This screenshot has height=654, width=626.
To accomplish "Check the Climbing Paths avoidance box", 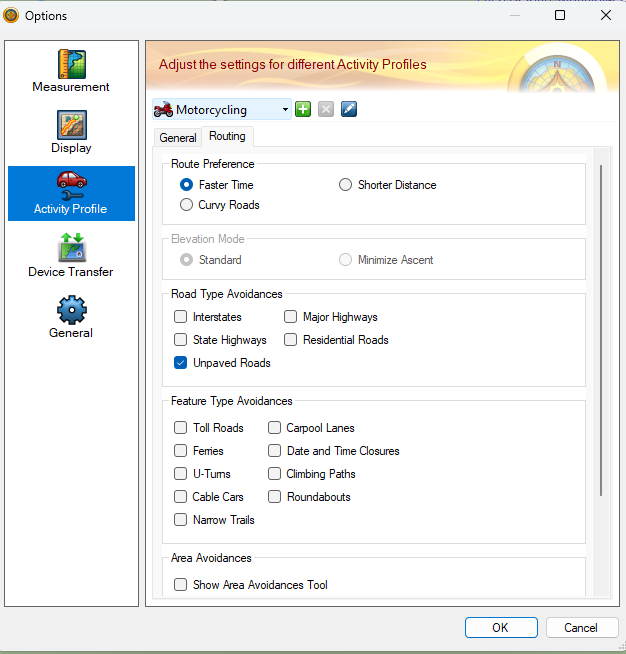I will [x=274, y=474].
